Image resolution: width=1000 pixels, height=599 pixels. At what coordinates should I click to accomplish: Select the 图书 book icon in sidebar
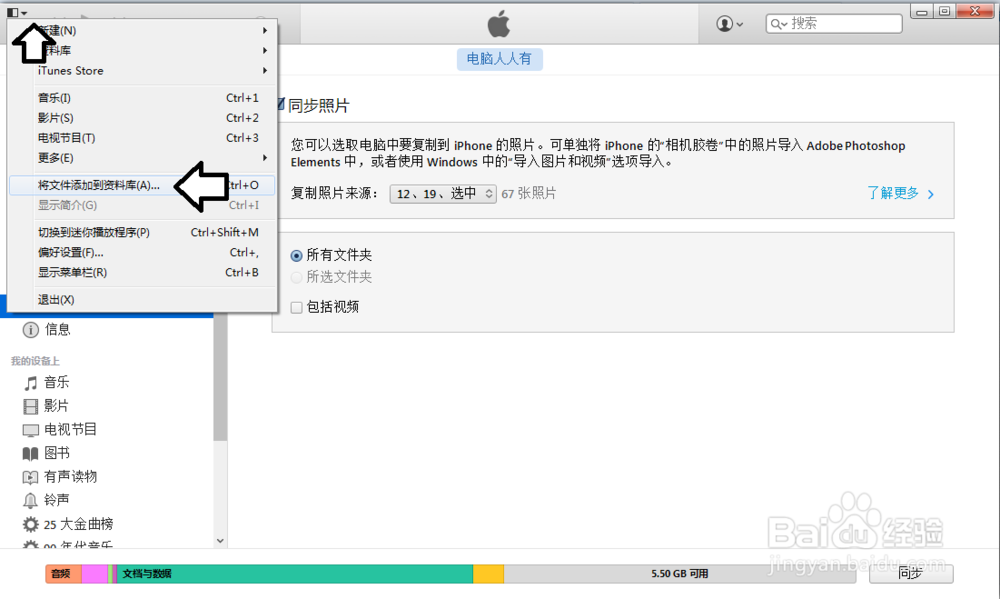(x=31, y=454)
